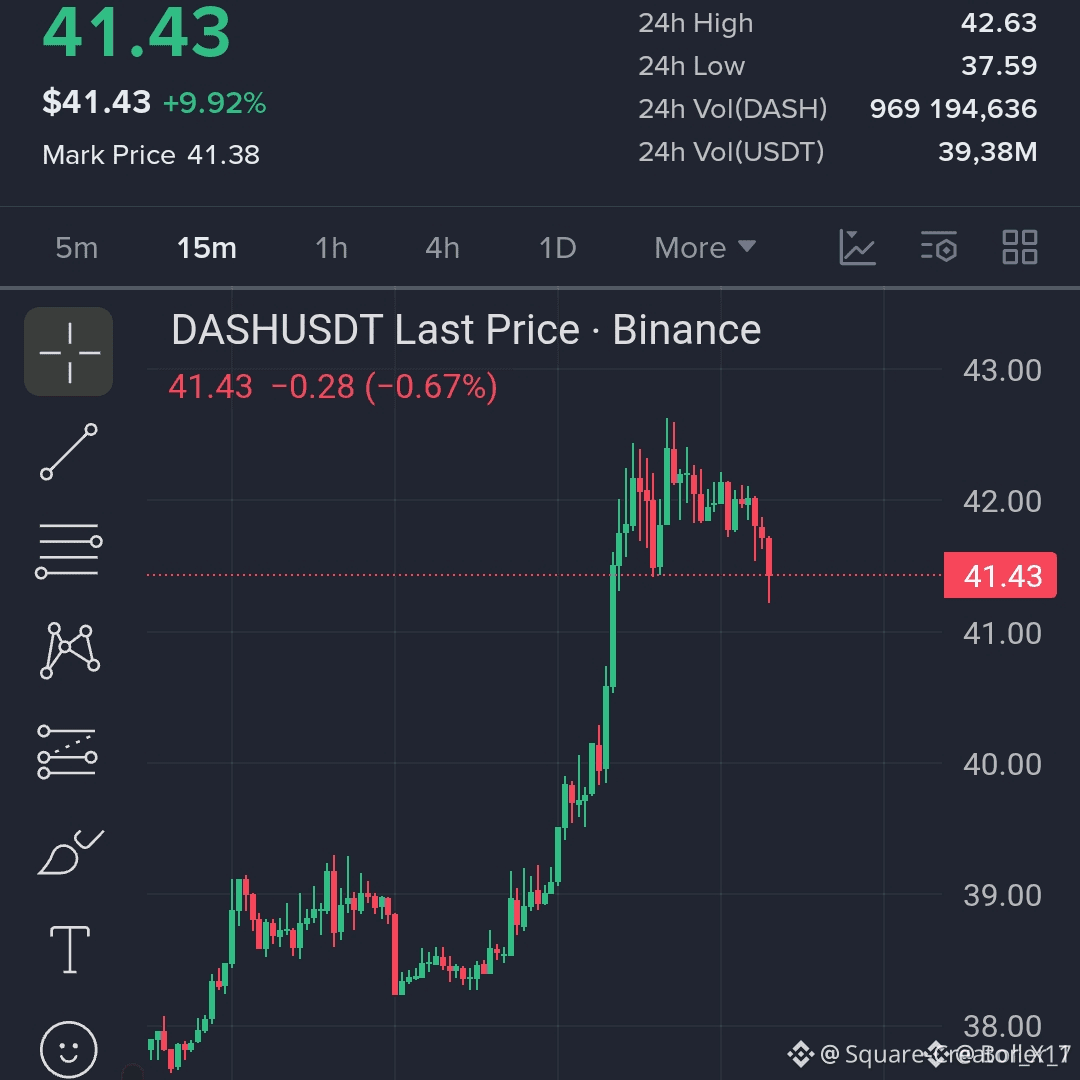Select the brush drawing tool
Image resolution: width=1080 pixels, height=1080 pixels.
click(70, 852)
